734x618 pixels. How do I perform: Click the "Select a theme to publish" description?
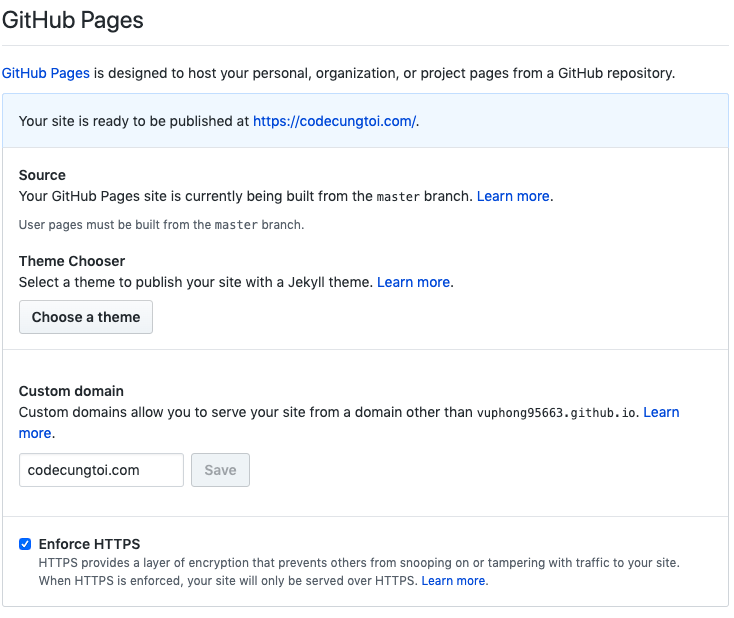pos(196,282)
